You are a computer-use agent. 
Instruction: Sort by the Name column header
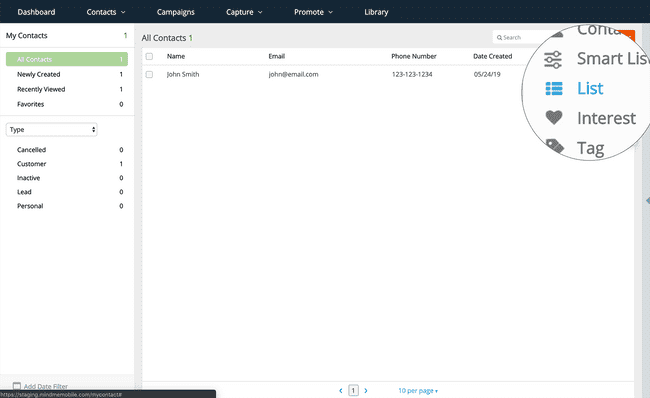(x=176, y=56)
